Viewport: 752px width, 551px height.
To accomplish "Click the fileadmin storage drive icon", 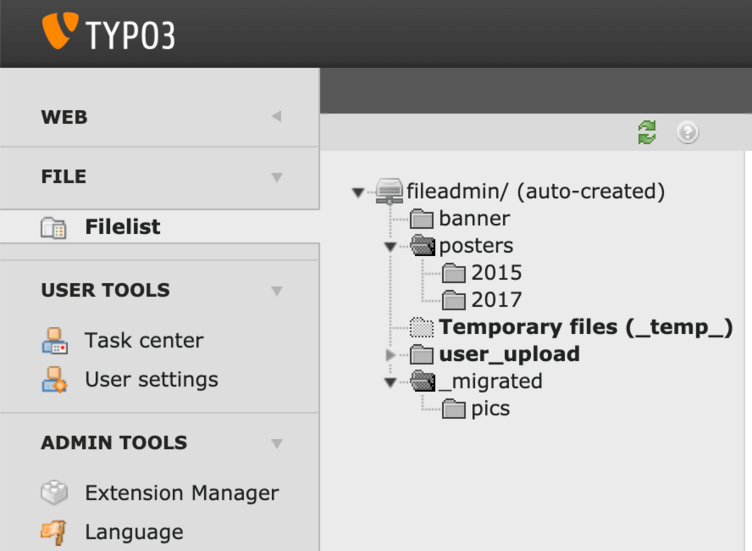I will (x=389, y=191).
